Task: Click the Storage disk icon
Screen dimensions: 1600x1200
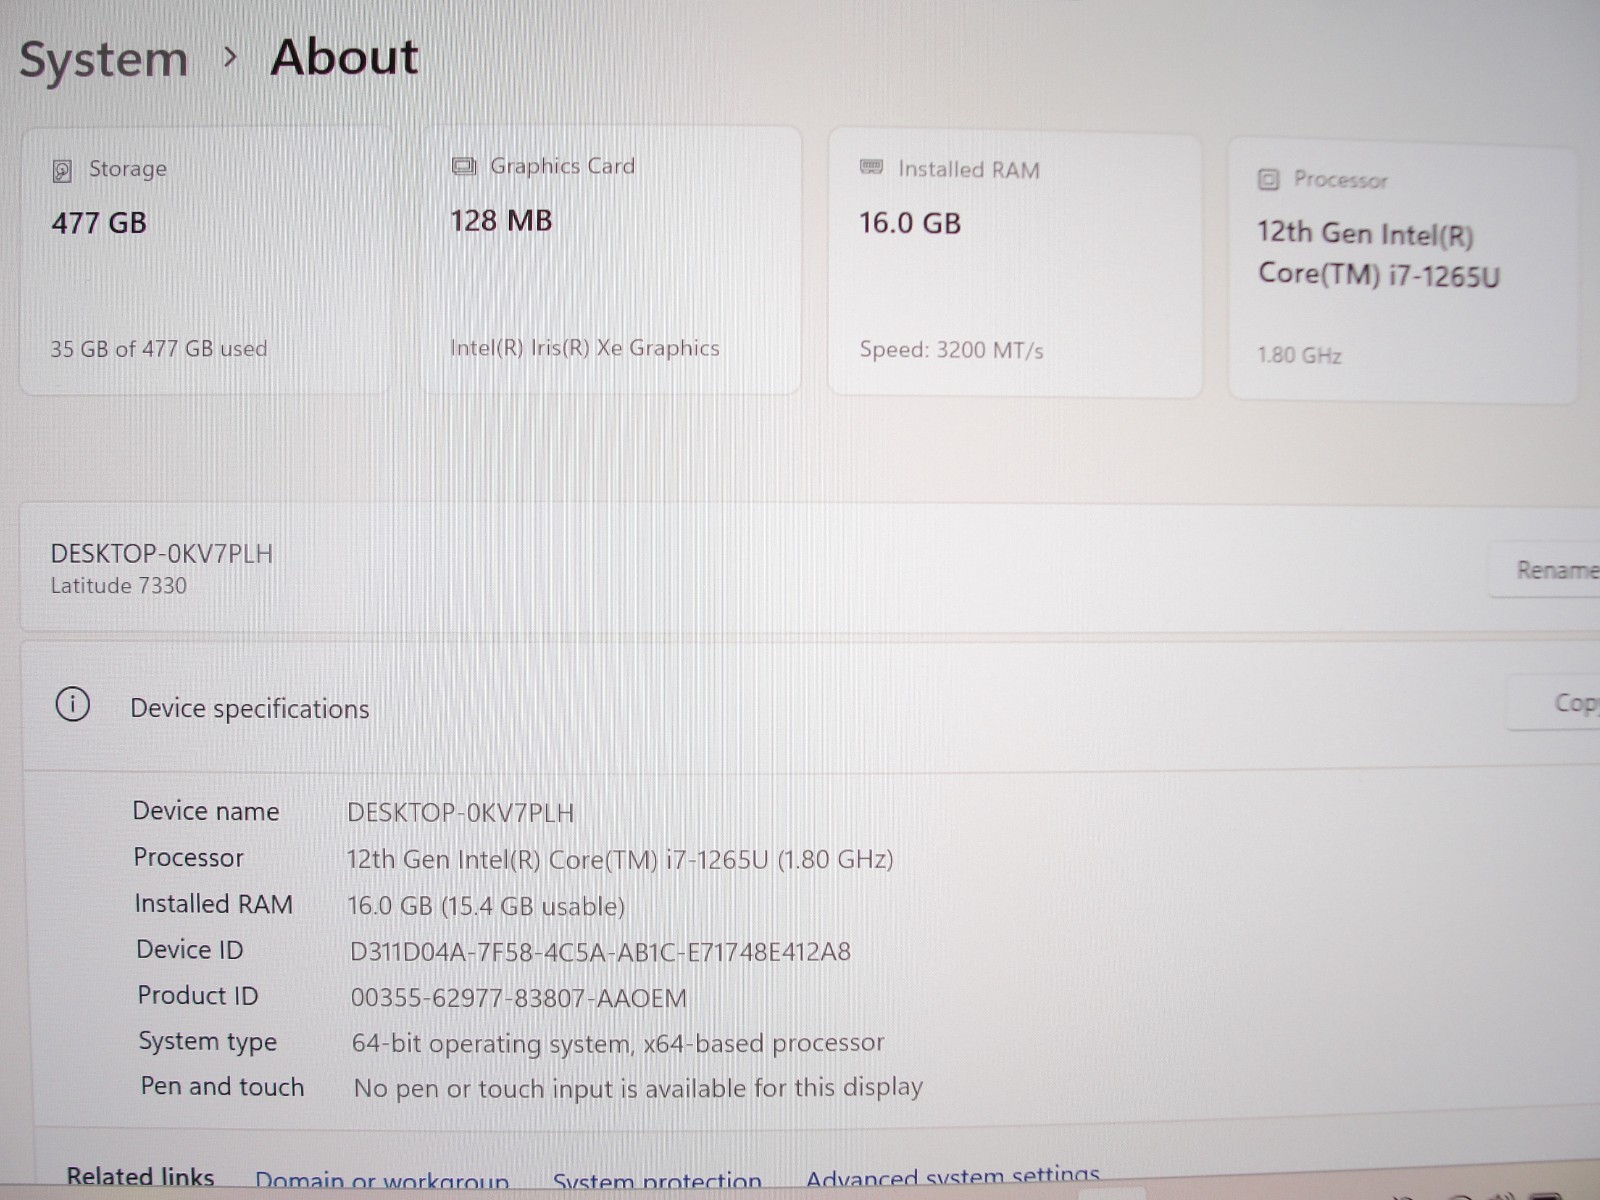Action: click(x=62, y=171)
